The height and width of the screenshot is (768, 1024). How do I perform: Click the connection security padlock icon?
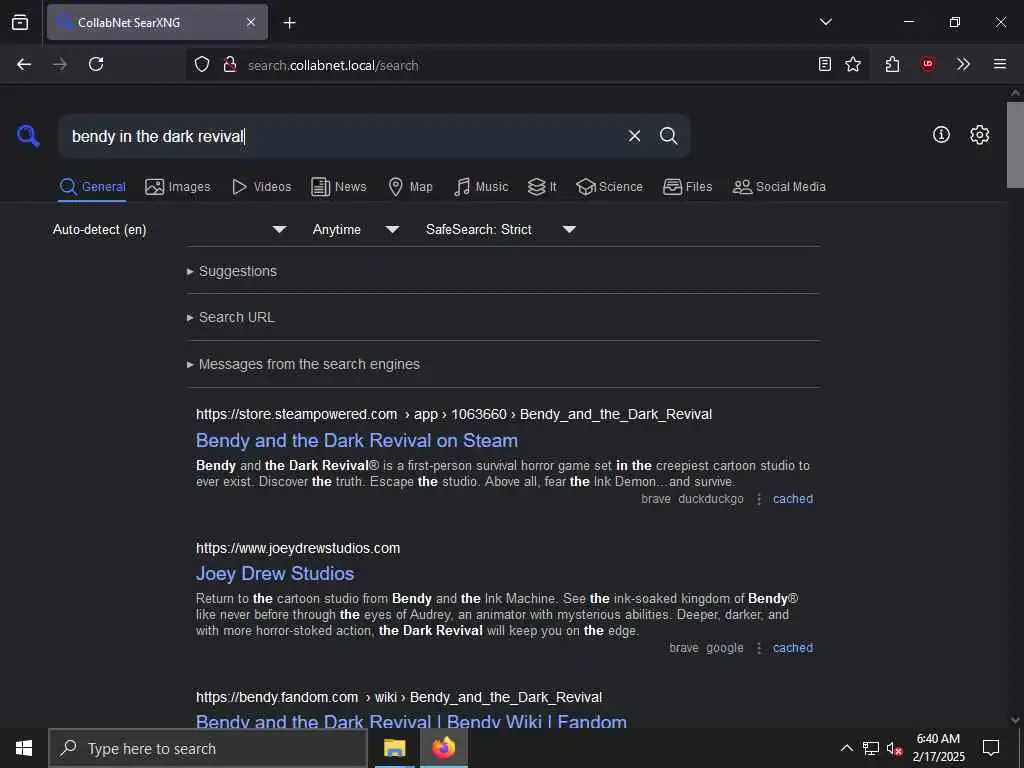[x=230, y=65]
